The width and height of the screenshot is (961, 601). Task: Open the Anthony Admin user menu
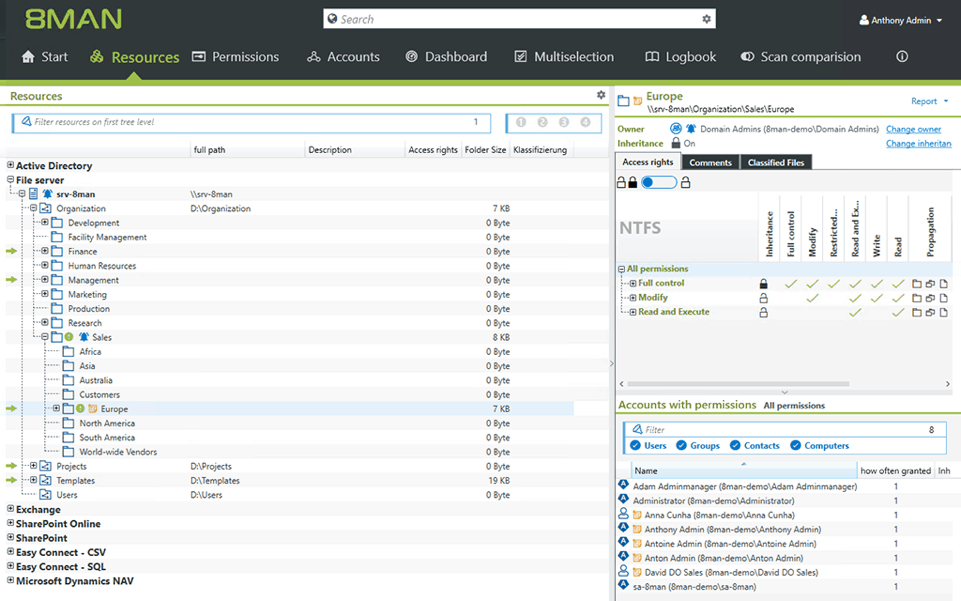pos(900,20)
